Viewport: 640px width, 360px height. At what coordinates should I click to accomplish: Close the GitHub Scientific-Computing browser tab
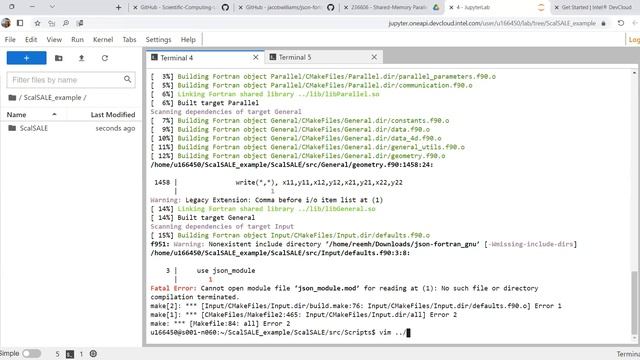[x=135, y=7]
